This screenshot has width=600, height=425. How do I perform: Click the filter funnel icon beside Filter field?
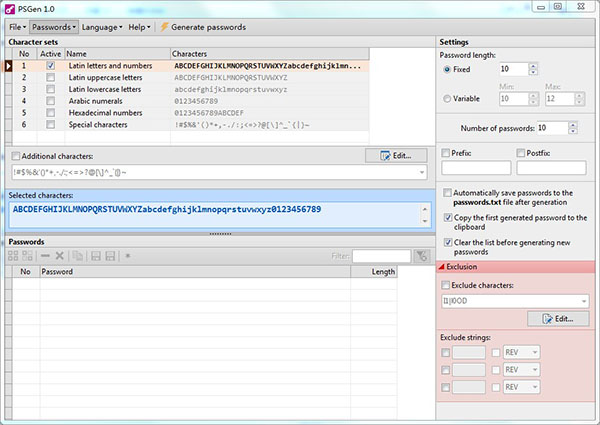[422, 257]
